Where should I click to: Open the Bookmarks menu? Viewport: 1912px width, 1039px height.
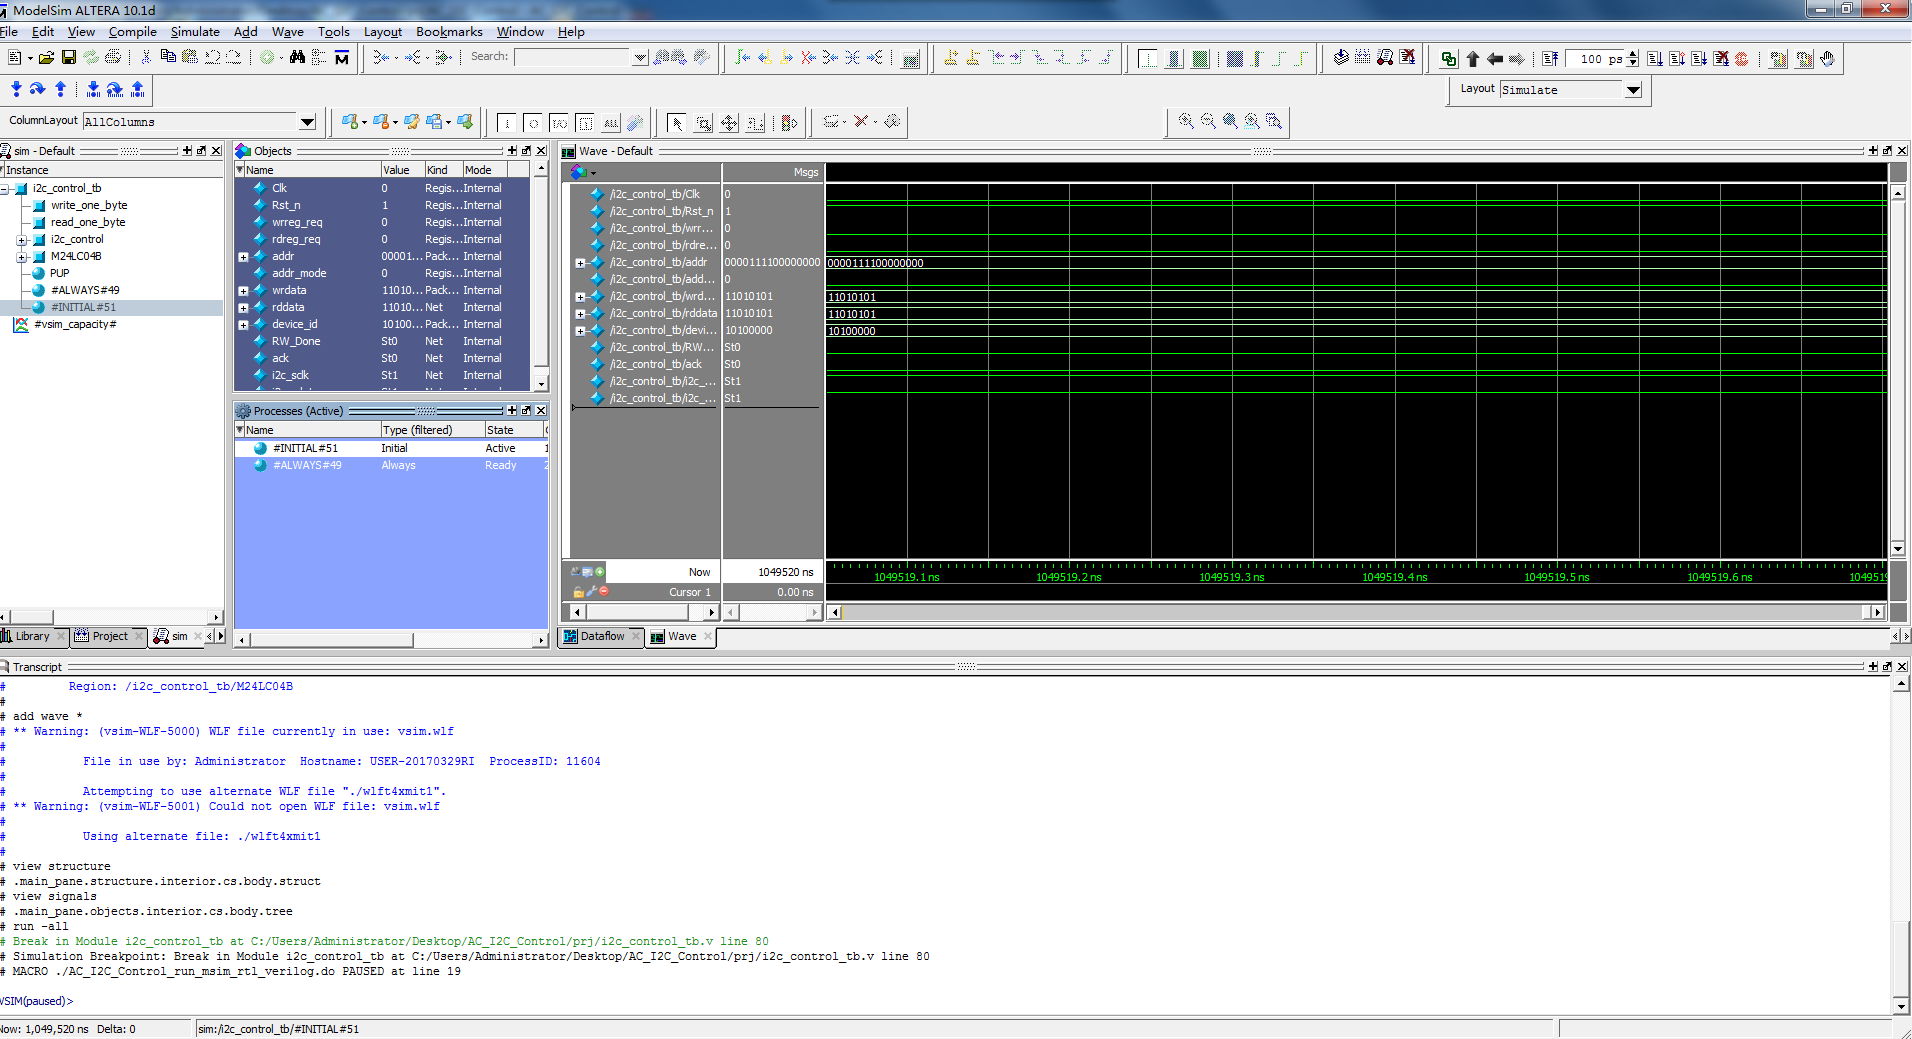pos(449,32)
